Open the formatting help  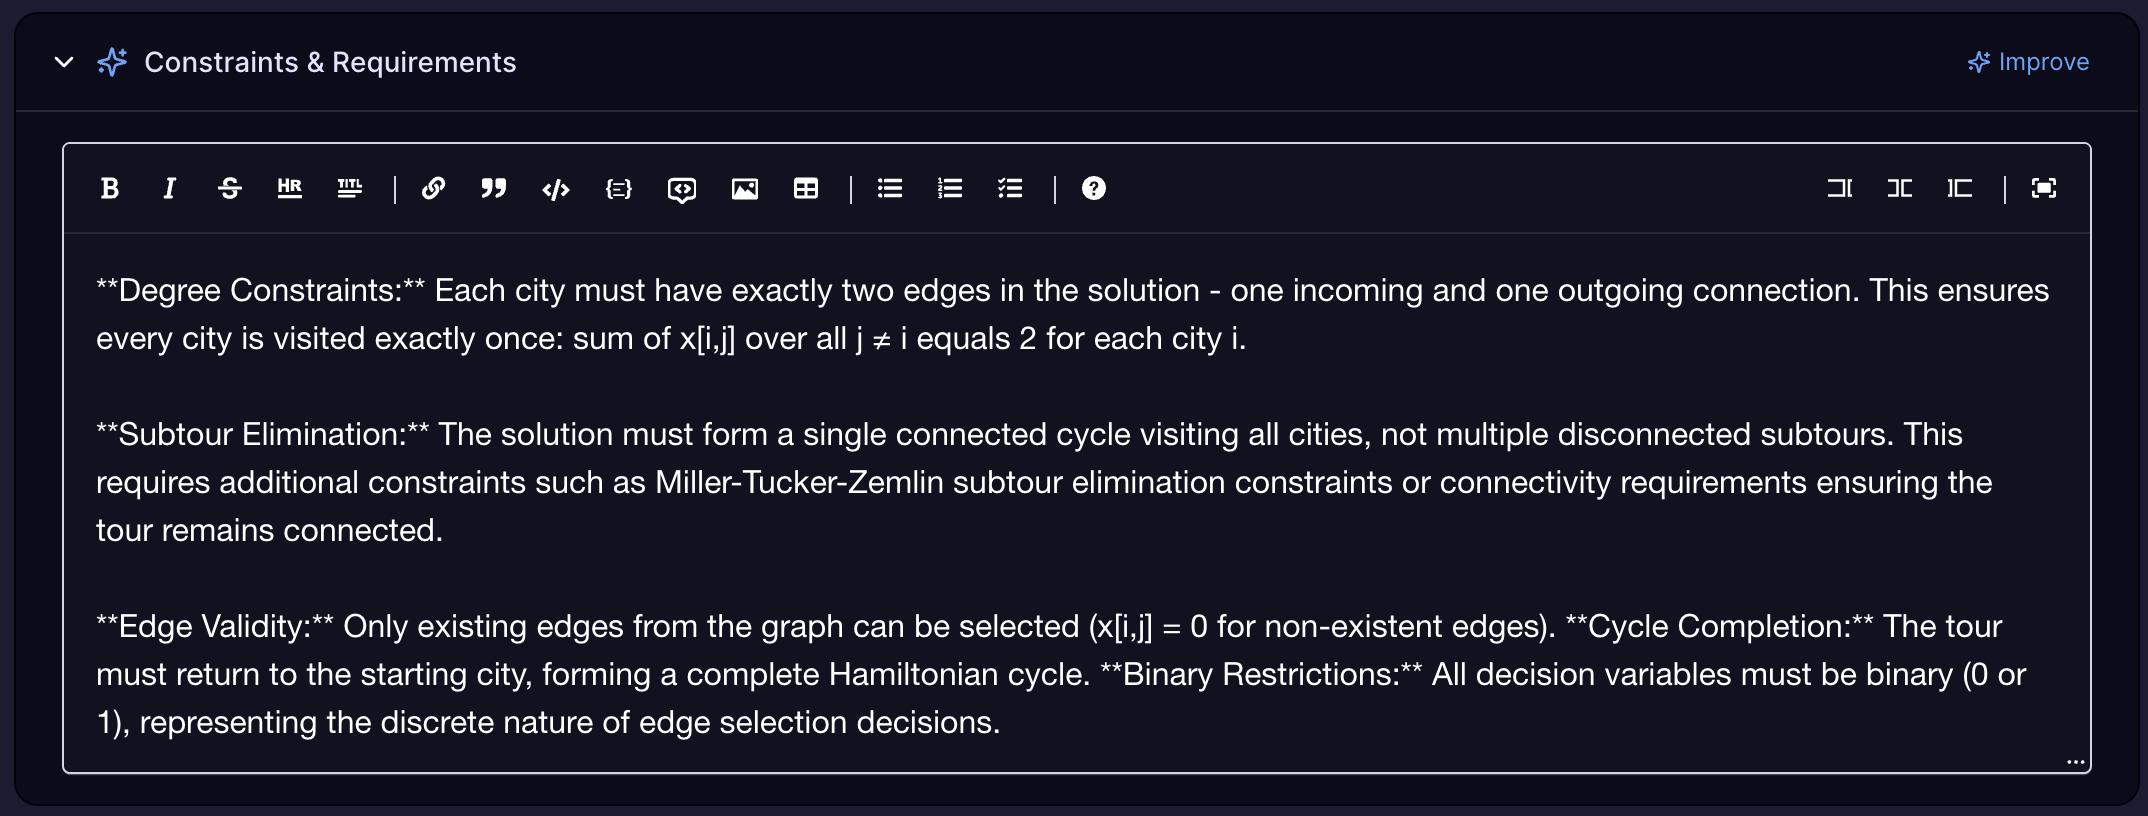click(1093, 188)
